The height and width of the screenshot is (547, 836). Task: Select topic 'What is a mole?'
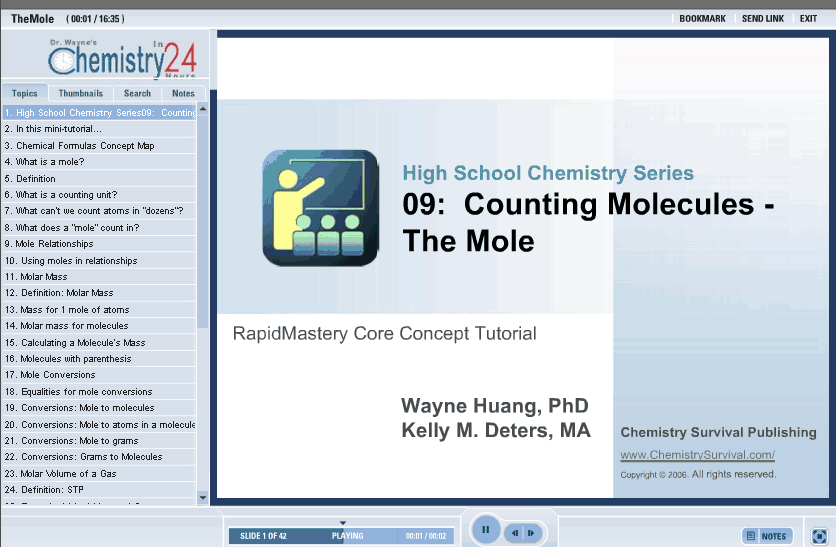click(x=50, y=162)
